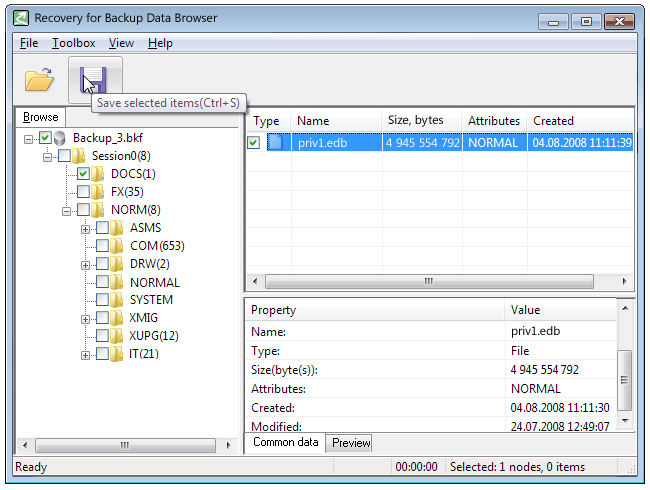This screenshot has height=490, width=650.
Task: Uncheck the priv1.edb file checkbox
Action: pyautogui.click(x=254, y=143)
